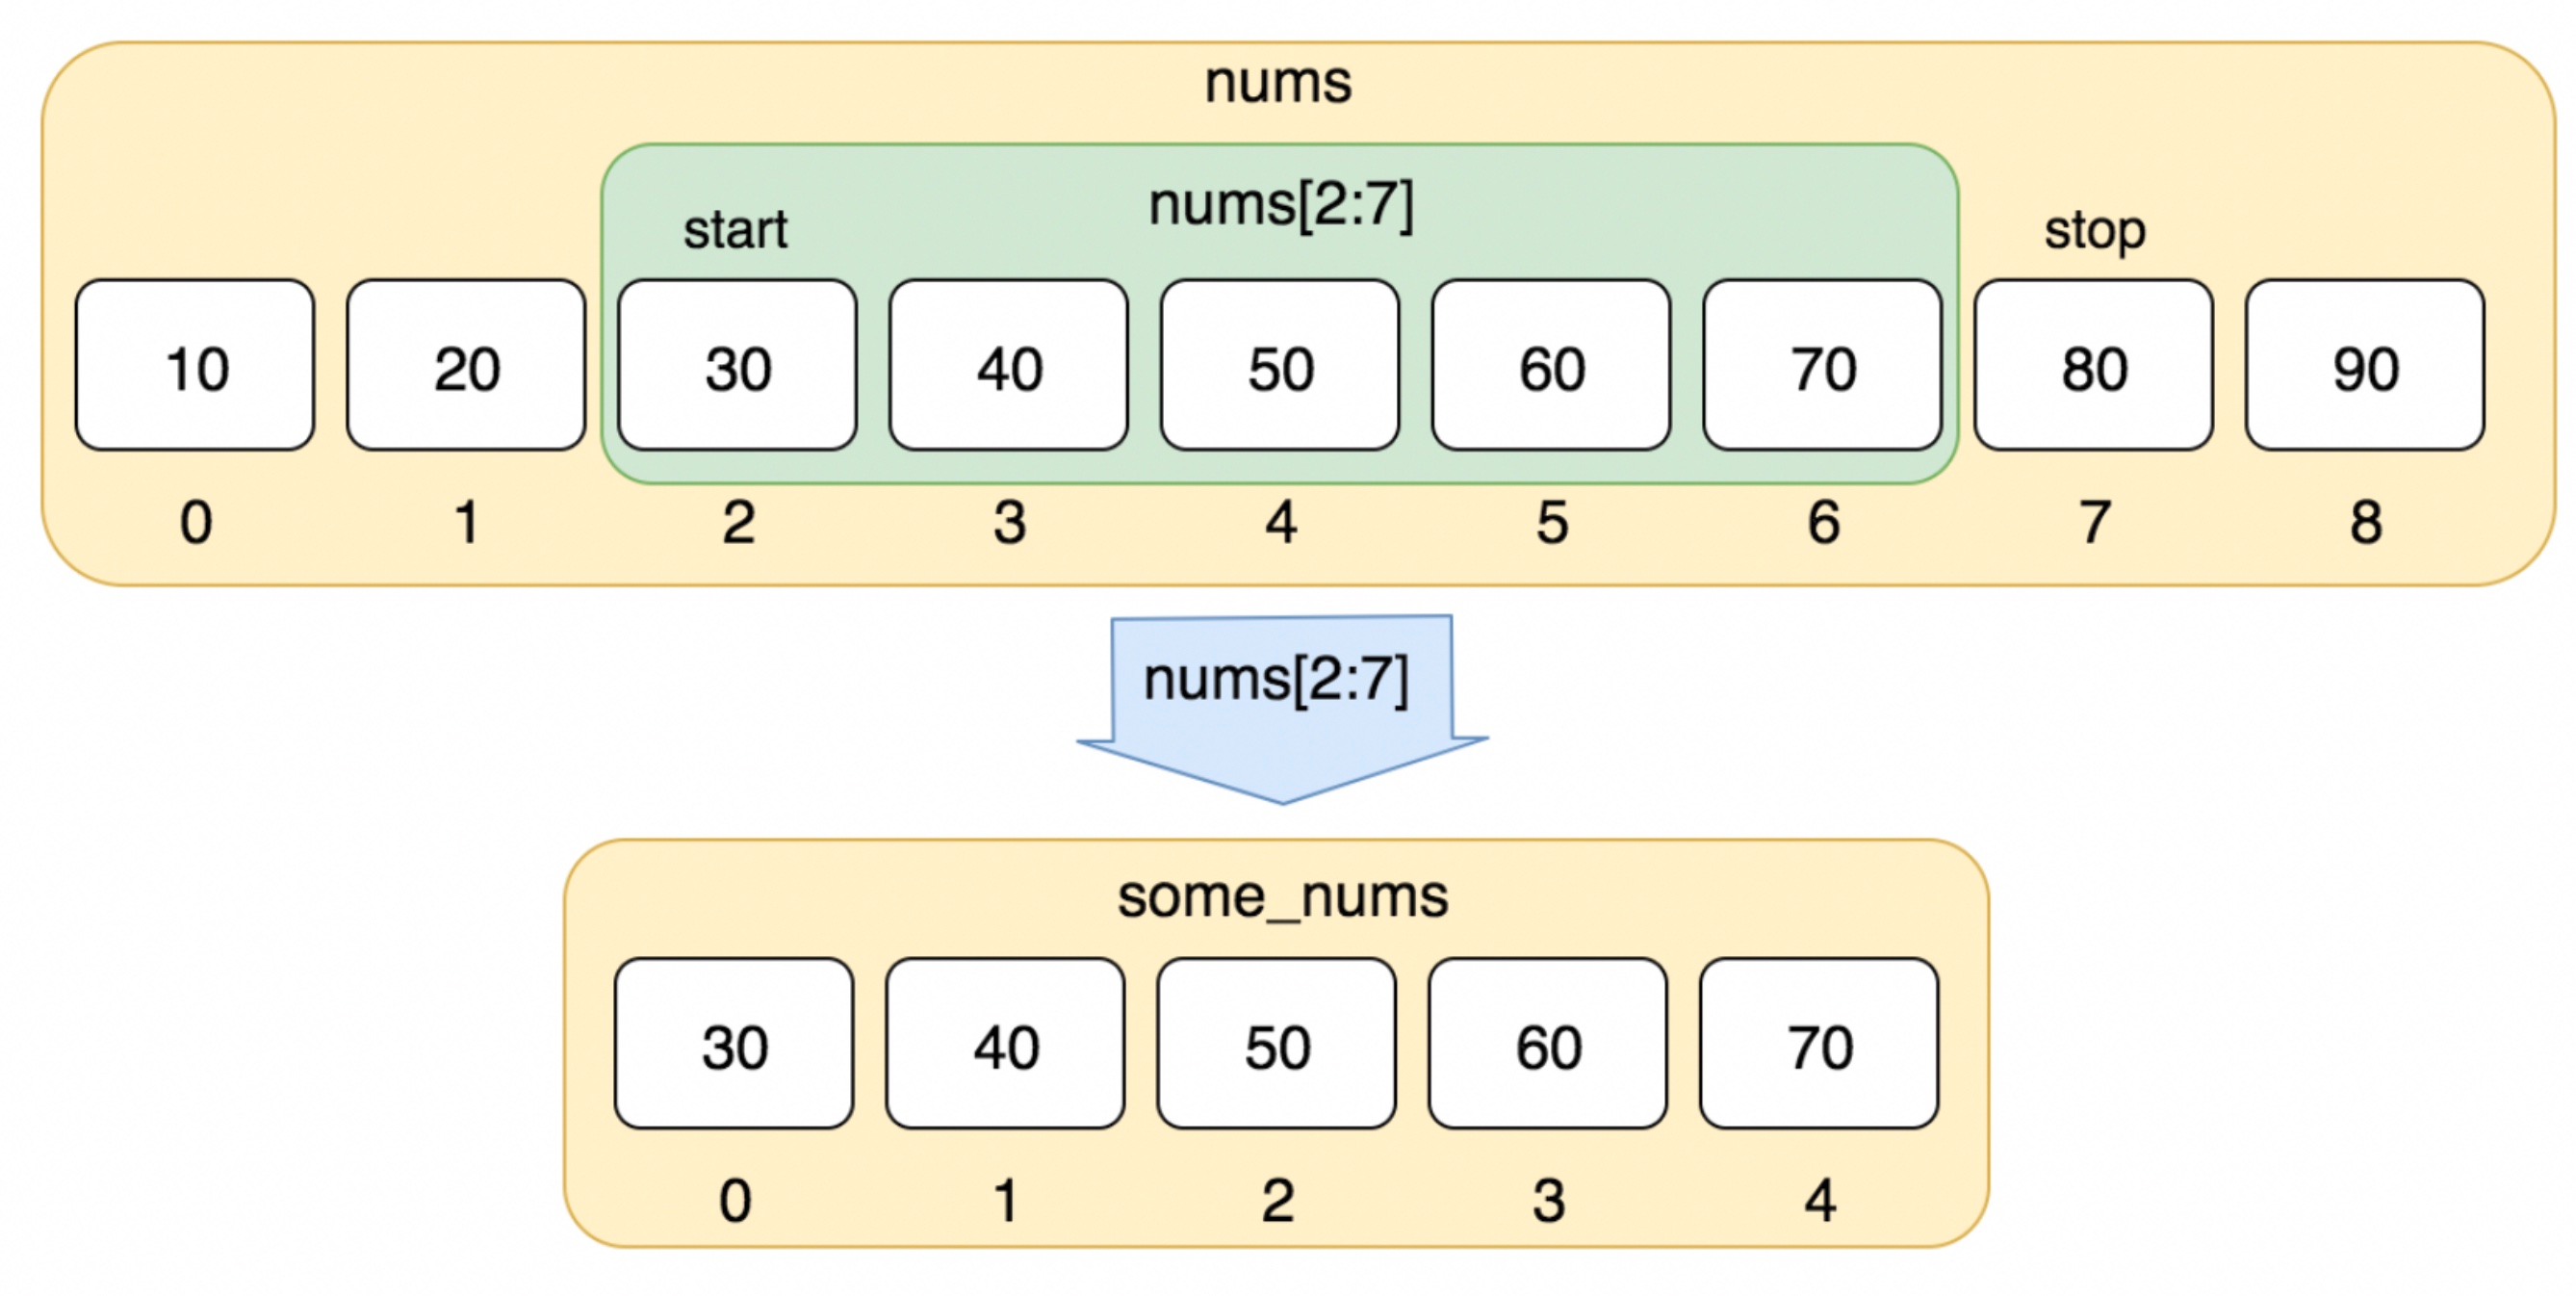This screenshot has height=1296, width=2576.
Task: Select the box containing 20 in nums
Action: [466, 365]
